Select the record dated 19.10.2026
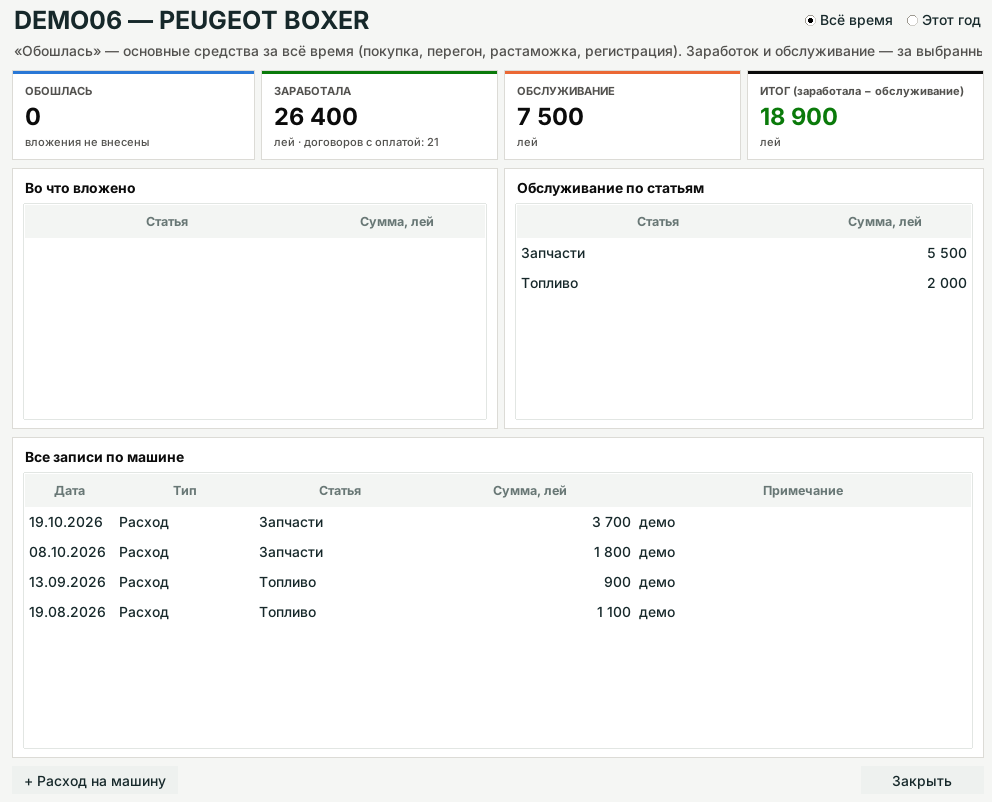Viewport: 992px width, 802px height. point(498,522)
